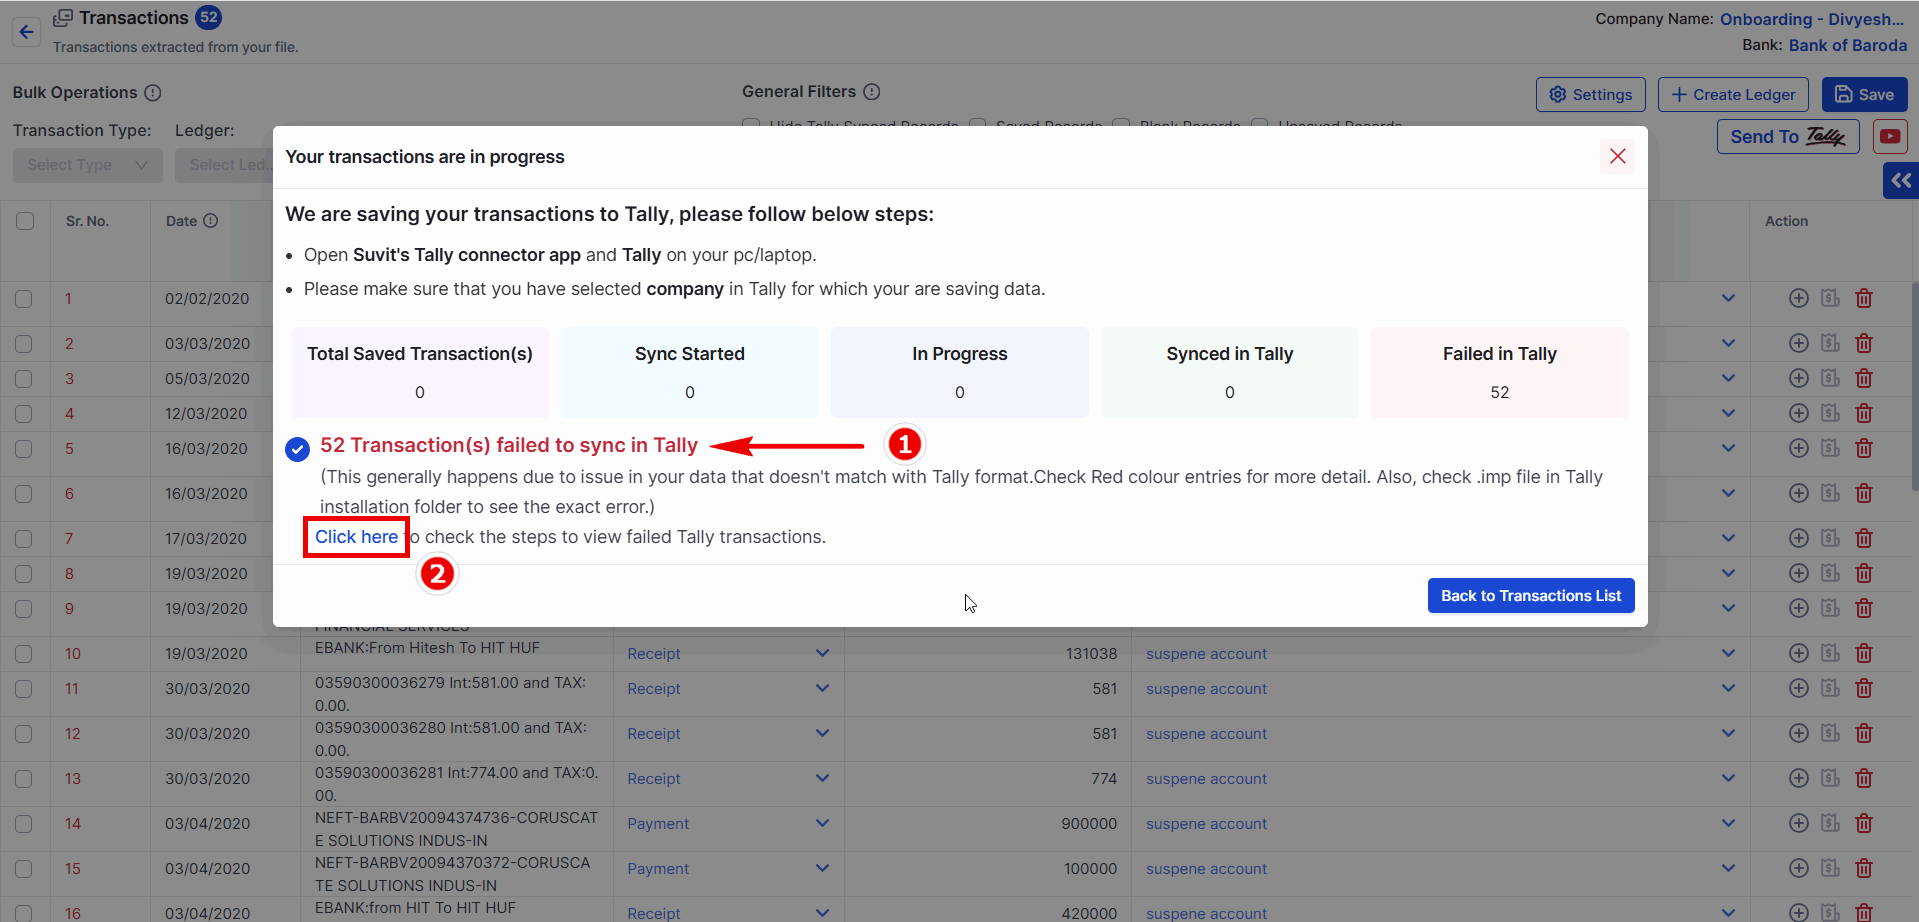Image resolution: width=1919 pixels, height=922 pixels.
Task: Select checkbox for transaction row 1
Action: tap(24, 299)
